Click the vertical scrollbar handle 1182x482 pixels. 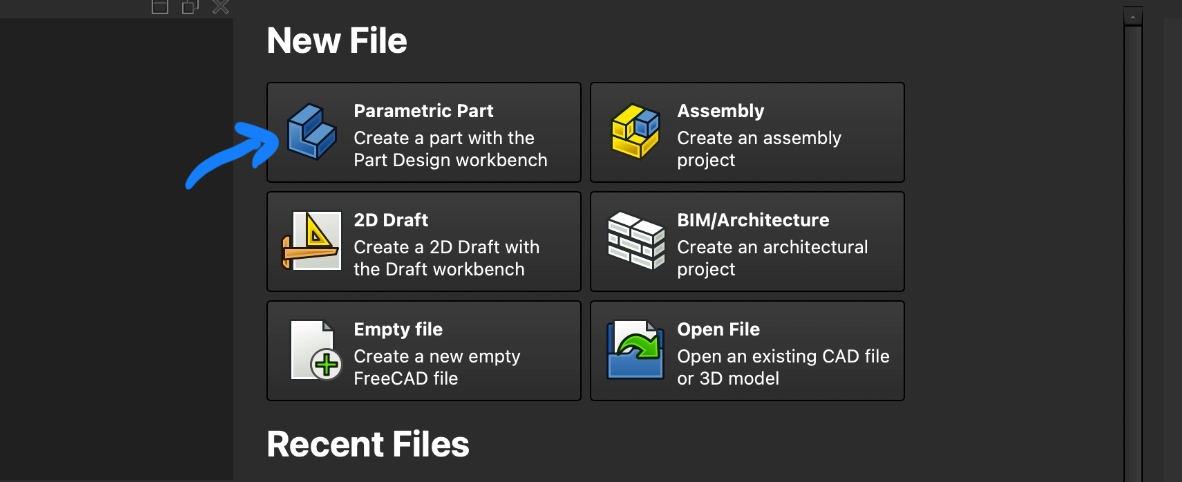[1132, 250]
